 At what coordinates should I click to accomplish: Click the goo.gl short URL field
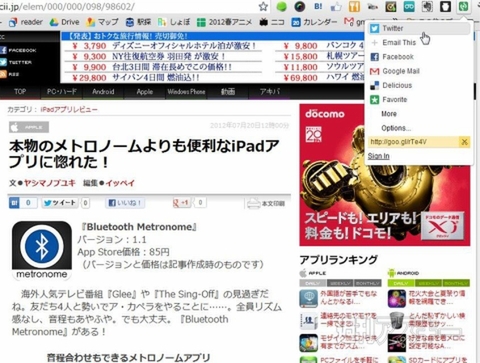pos(413,142)
